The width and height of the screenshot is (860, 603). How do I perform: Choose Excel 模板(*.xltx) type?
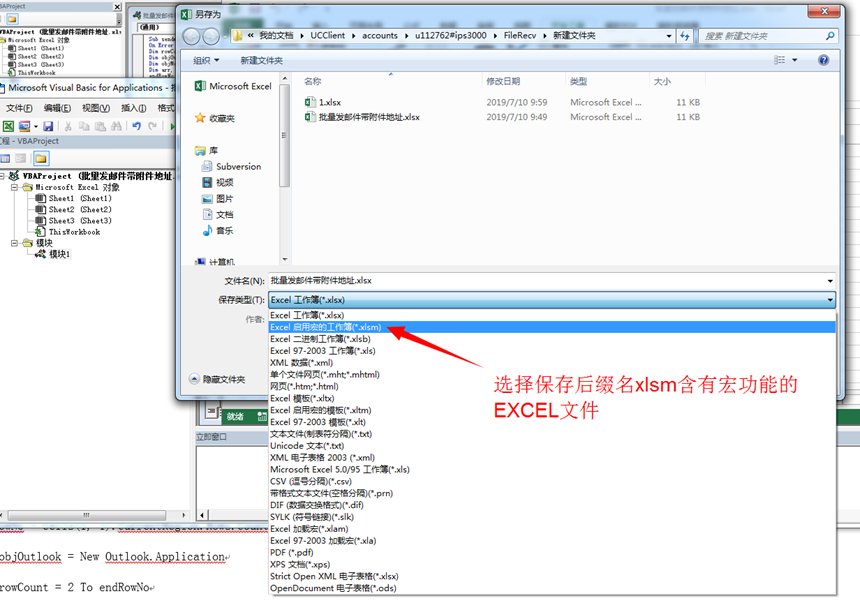pos(552,398)
